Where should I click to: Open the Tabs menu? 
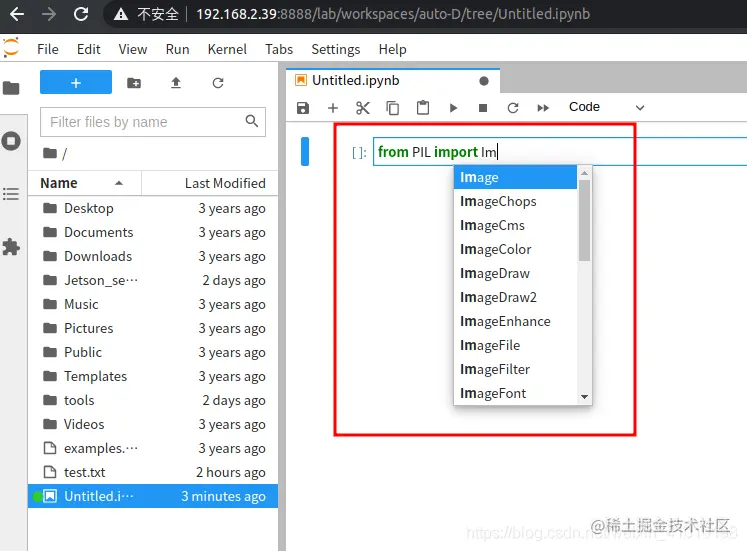pyautogui.click(x=279, y=49)
